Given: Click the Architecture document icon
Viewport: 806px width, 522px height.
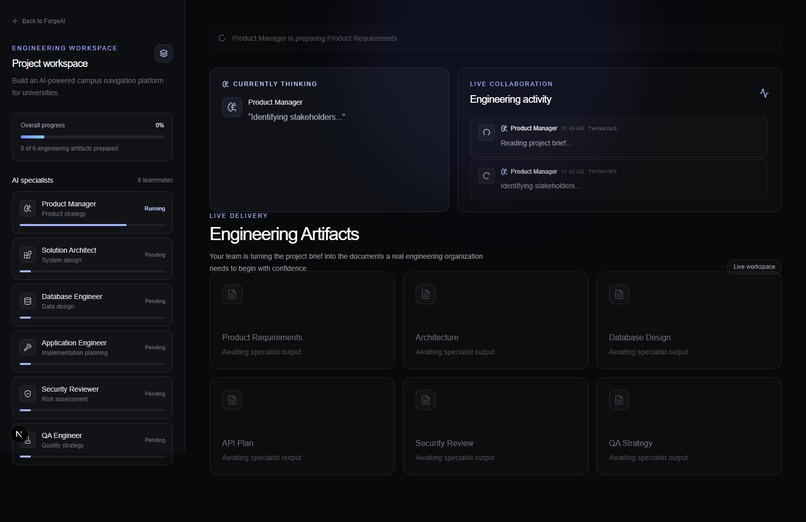Looking at the screenshot, I should (426, 294).
